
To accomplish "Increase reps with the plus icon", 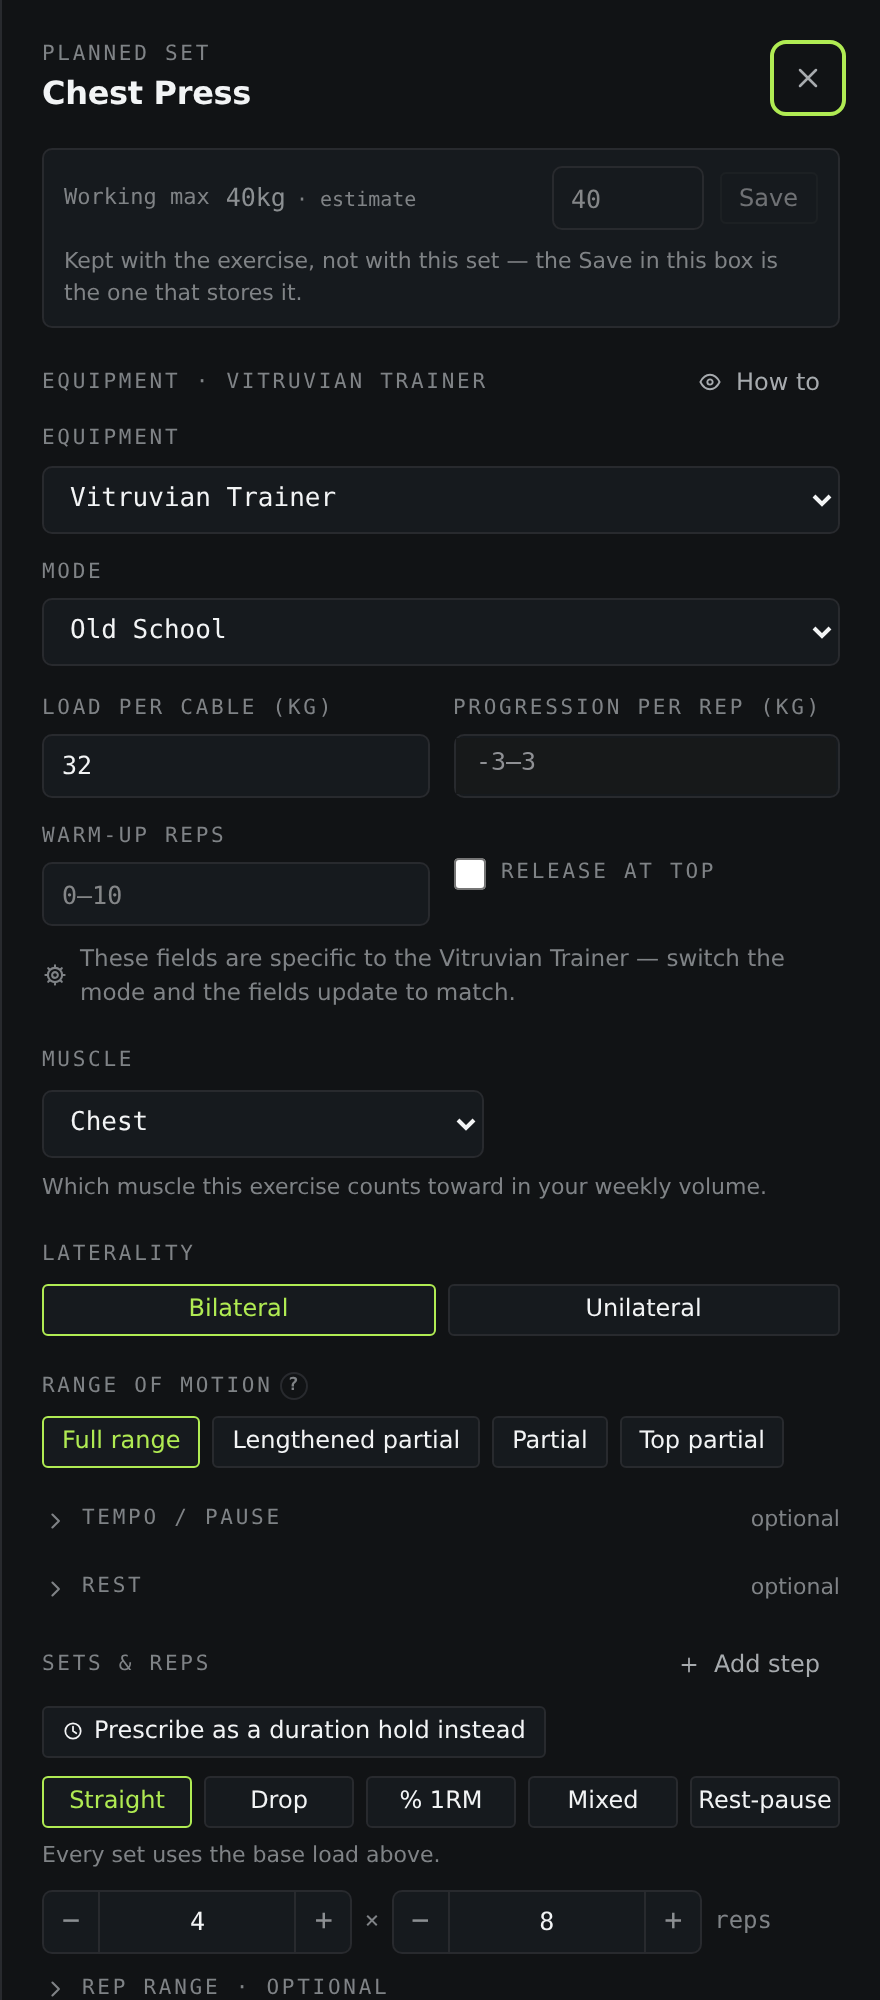I will point(673,1921).
